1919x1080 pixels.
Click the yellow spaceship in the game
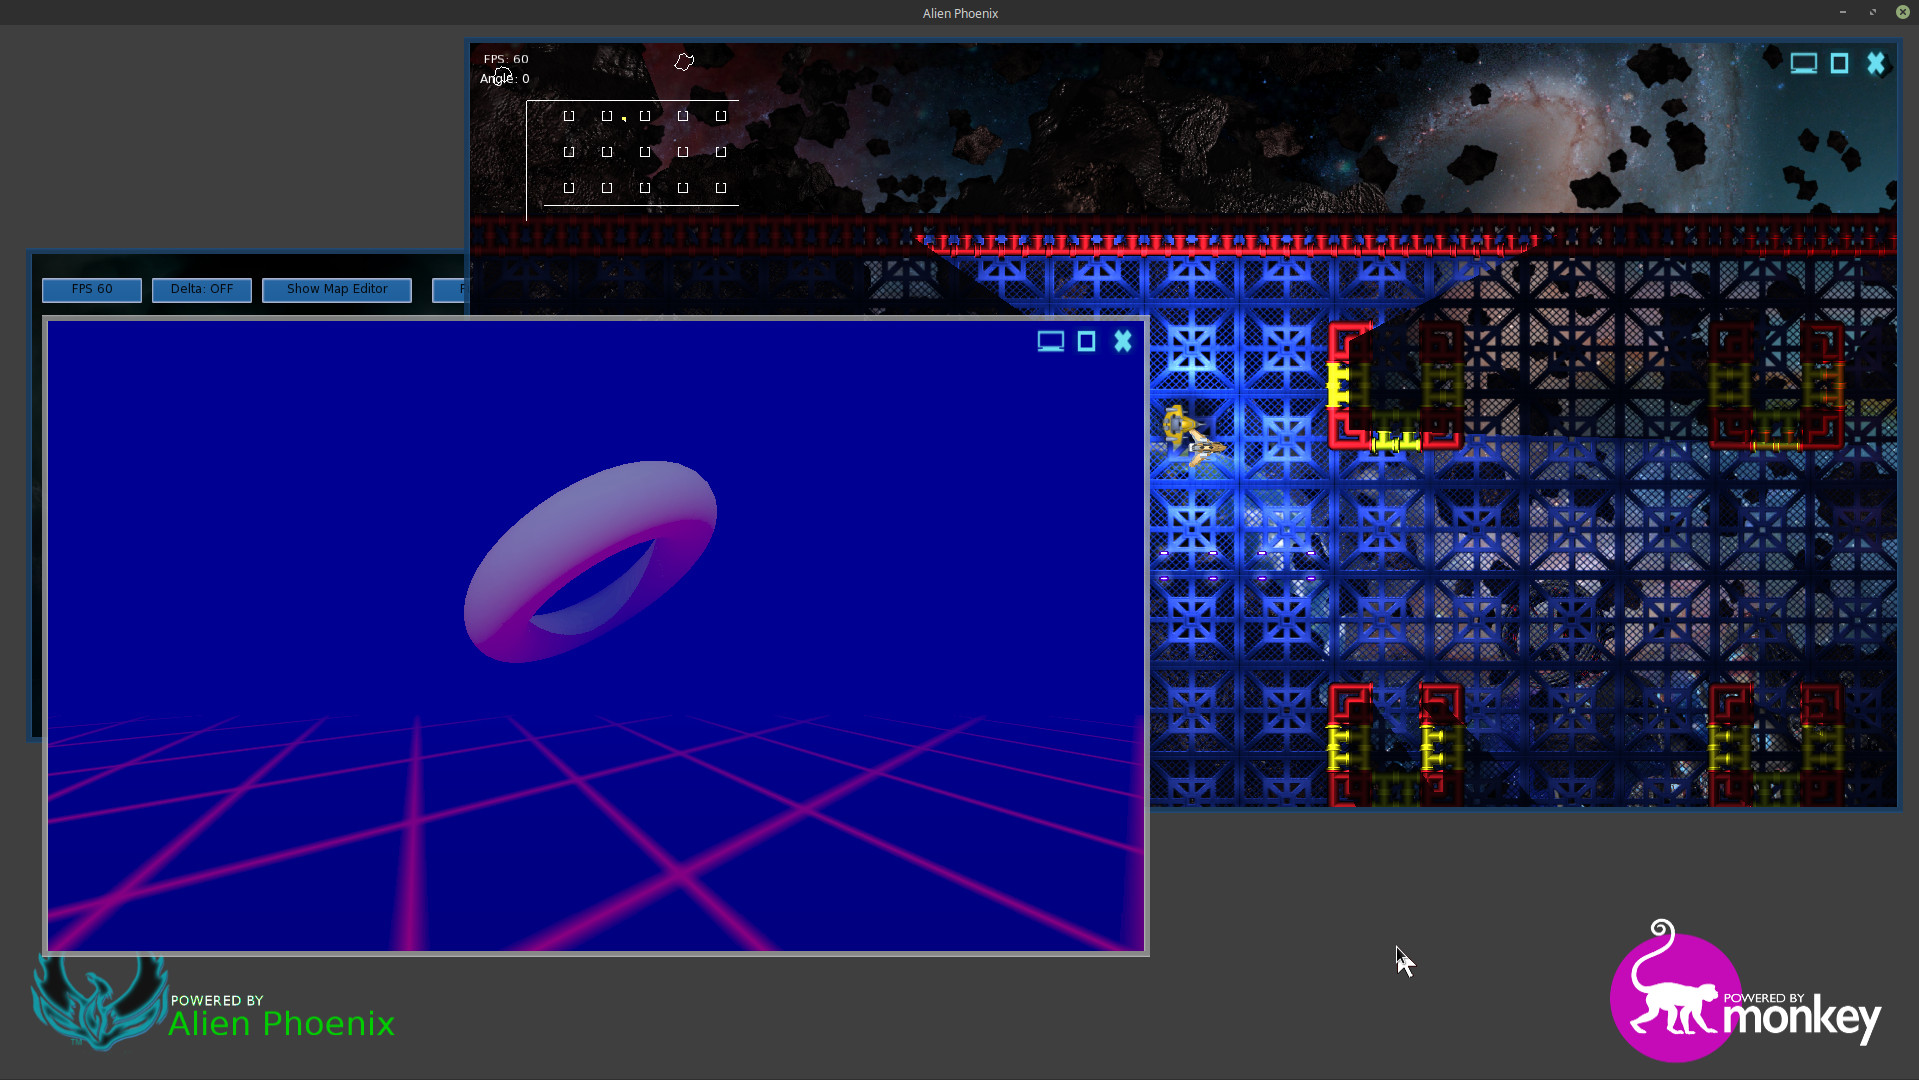click(x=1193, y=436)
